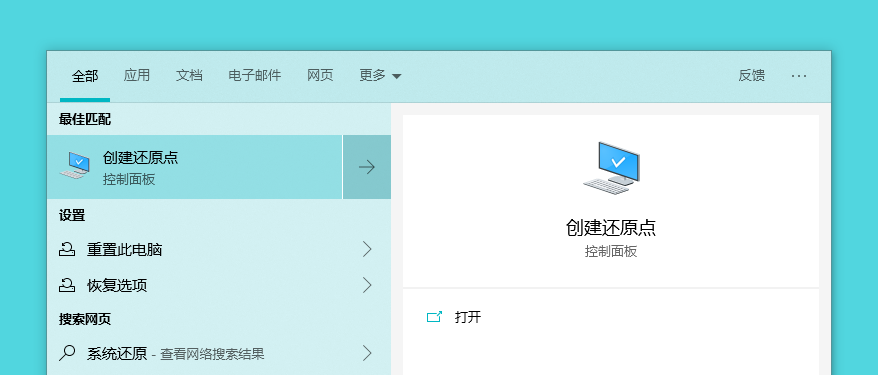Expand the 重置此电脑 chevron

click(367, 249)
